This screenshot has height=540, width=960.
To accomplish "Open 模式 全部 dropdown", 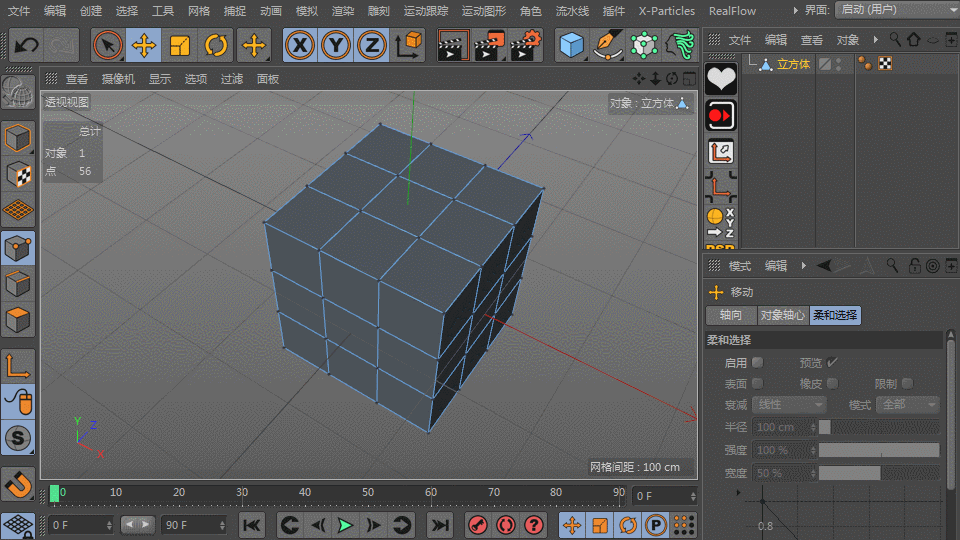I will (907, 405).
